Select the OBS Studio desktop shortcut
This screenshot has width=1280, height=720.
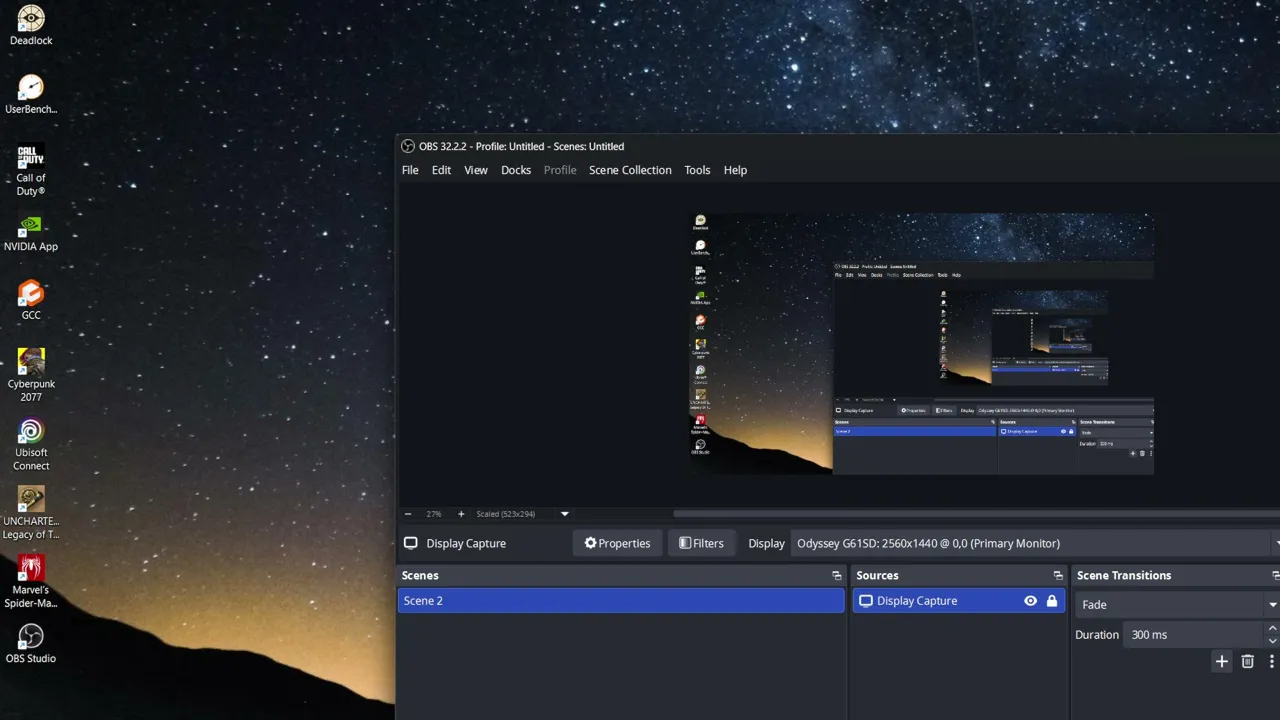31,644
